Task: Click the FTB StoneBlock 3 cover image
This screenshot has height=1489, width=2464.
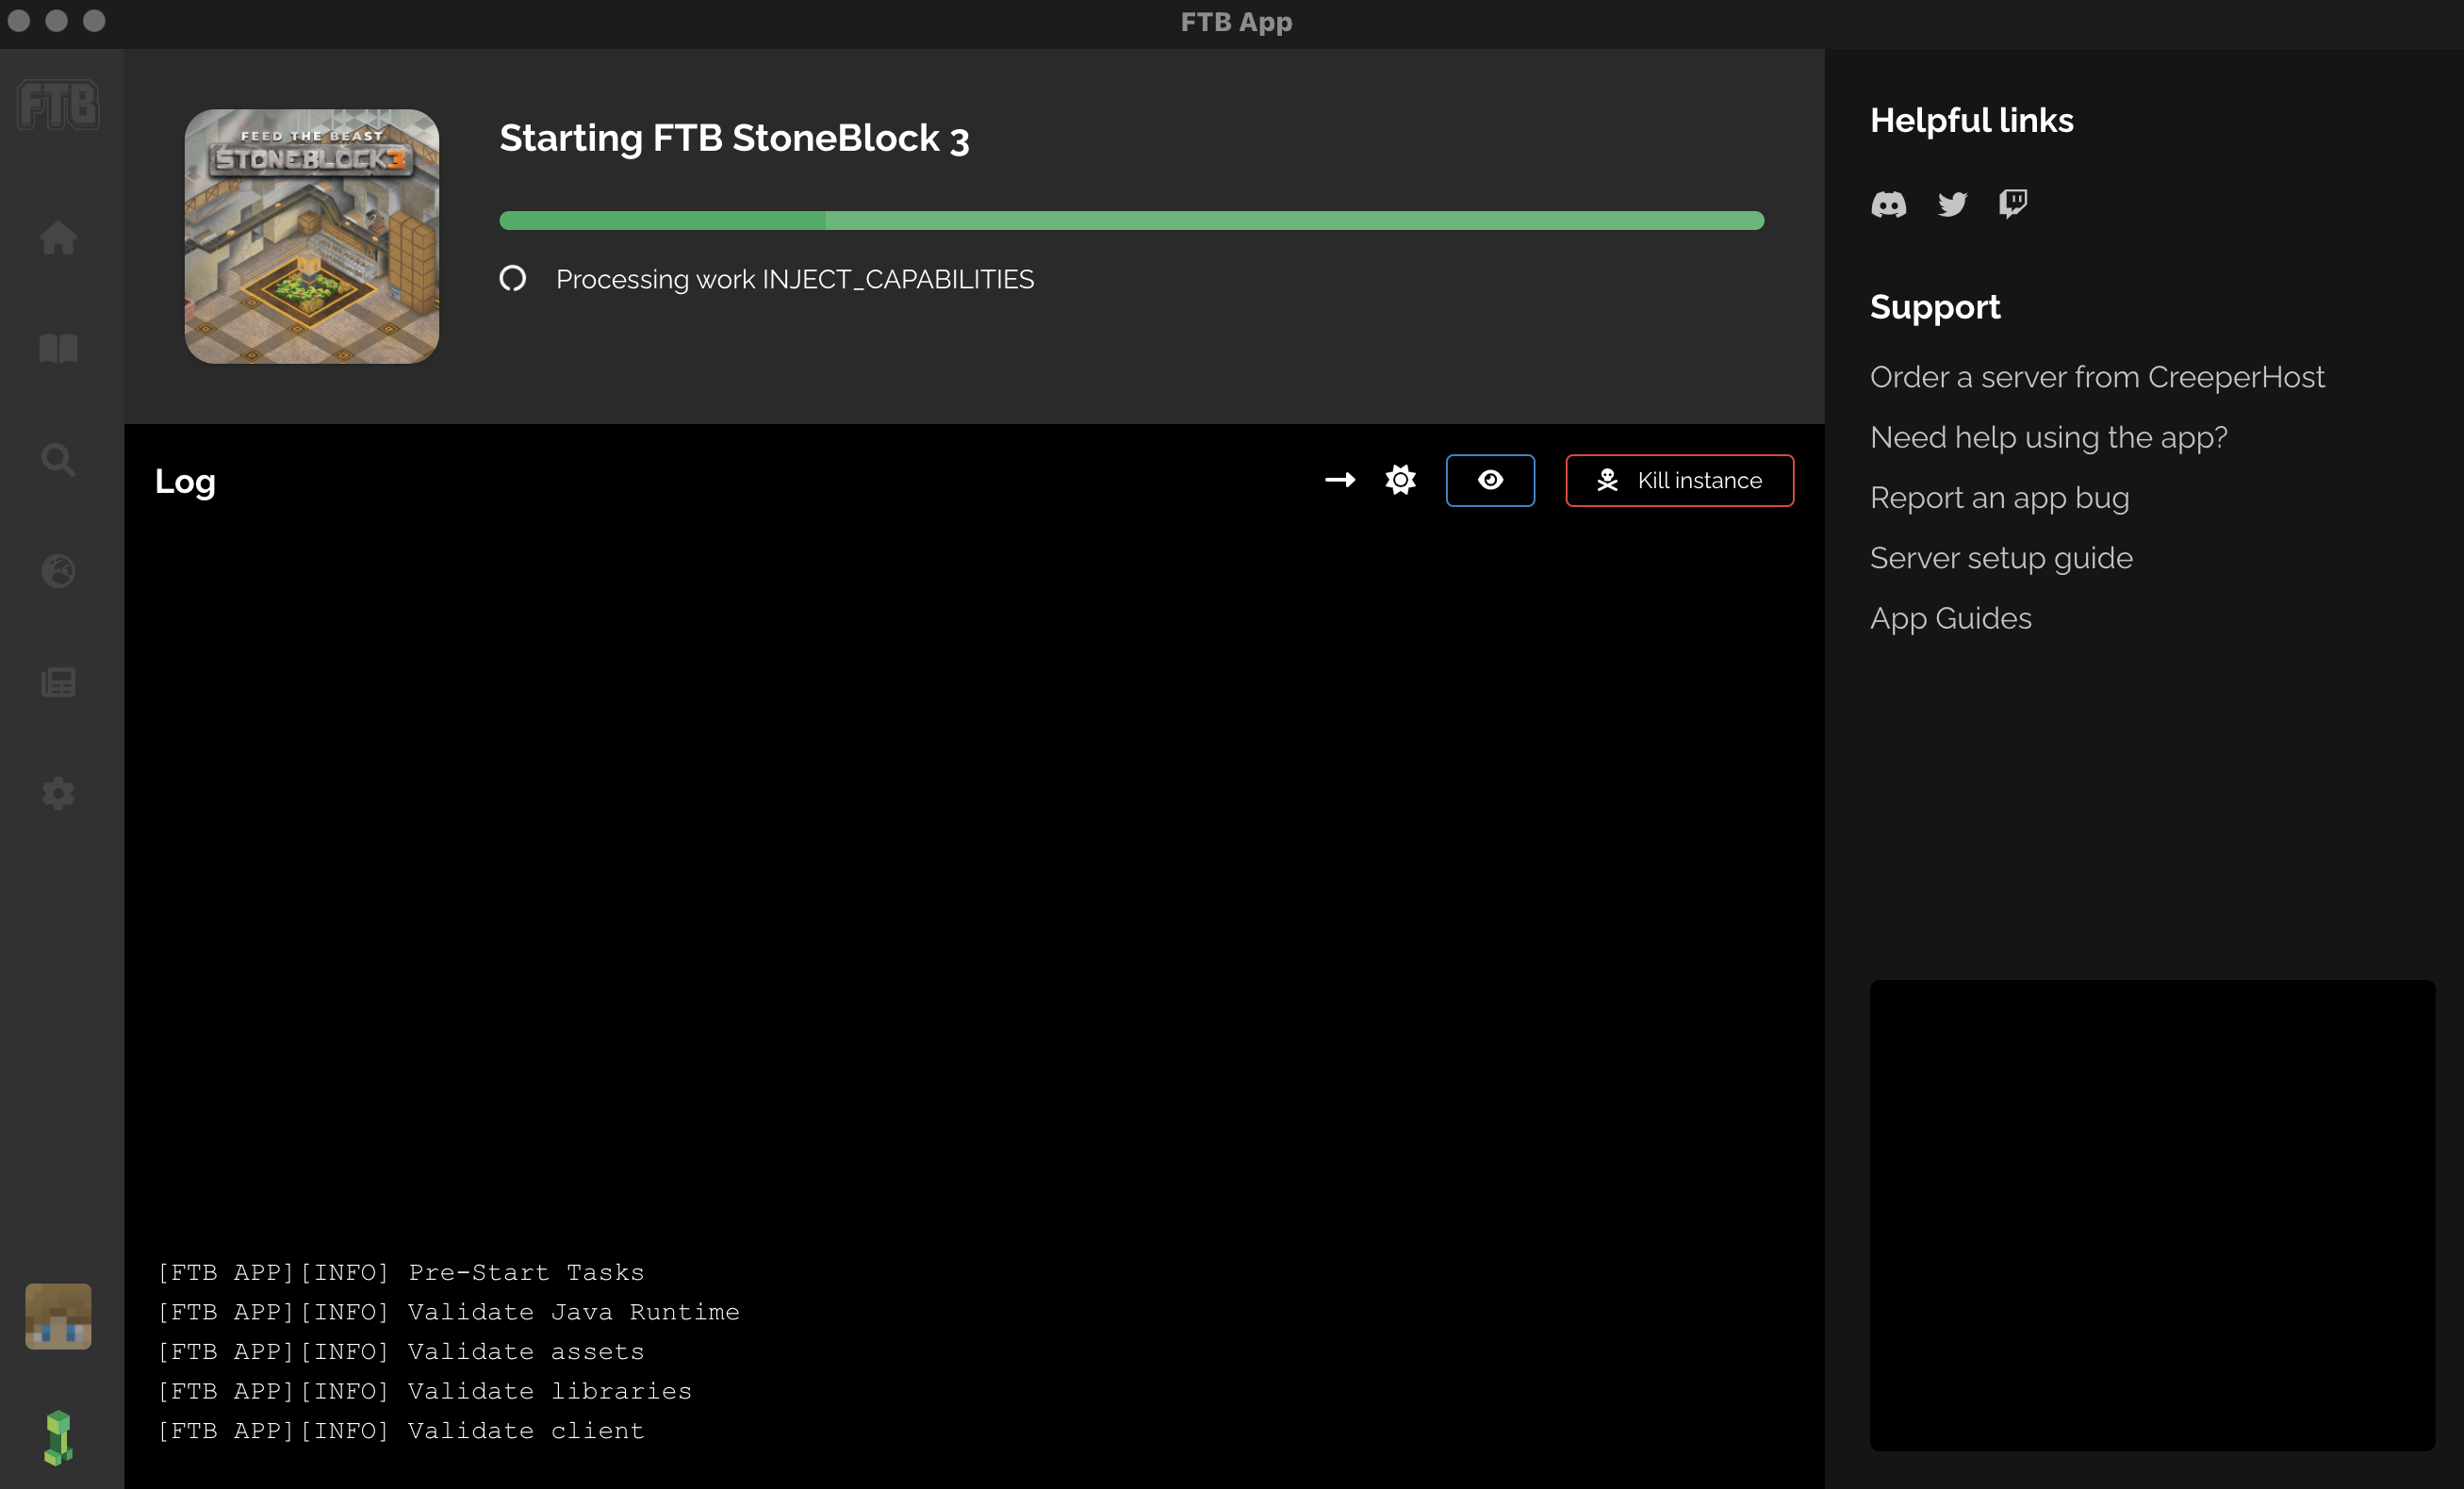Action: tap(311, 237)
